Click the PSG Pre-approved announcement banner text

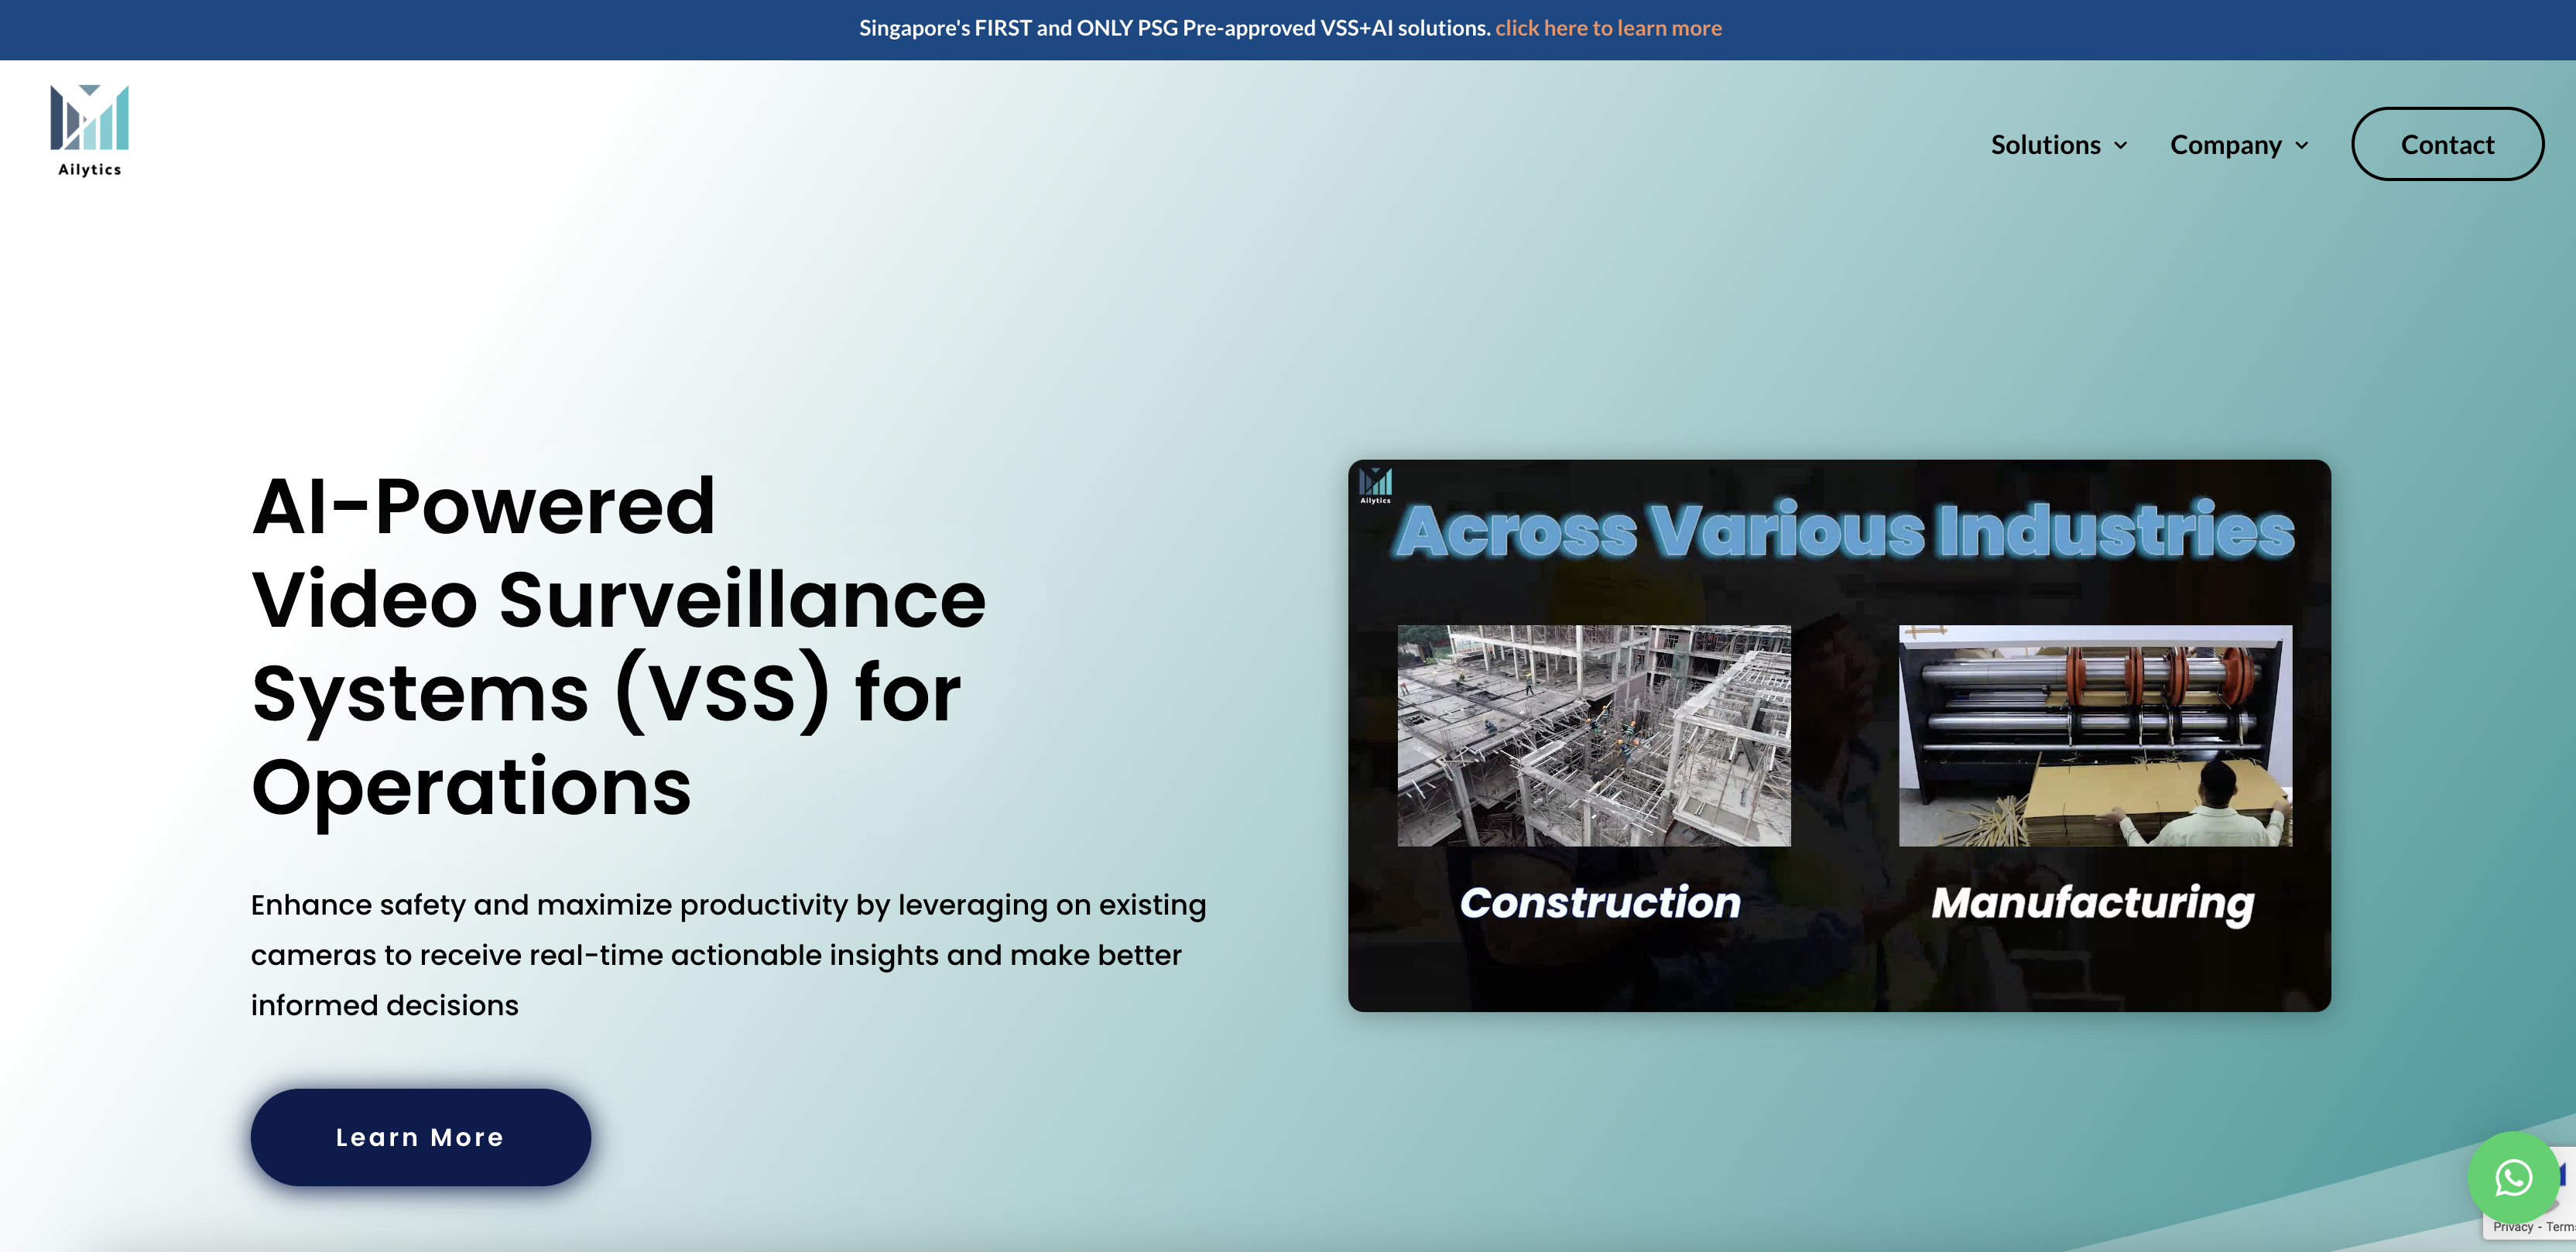(x=1175, y=28)
